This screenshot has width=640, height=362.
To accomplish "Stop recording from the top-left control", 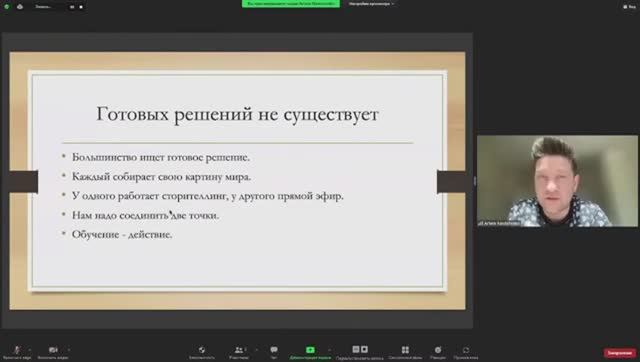I will tap(81, 7).
